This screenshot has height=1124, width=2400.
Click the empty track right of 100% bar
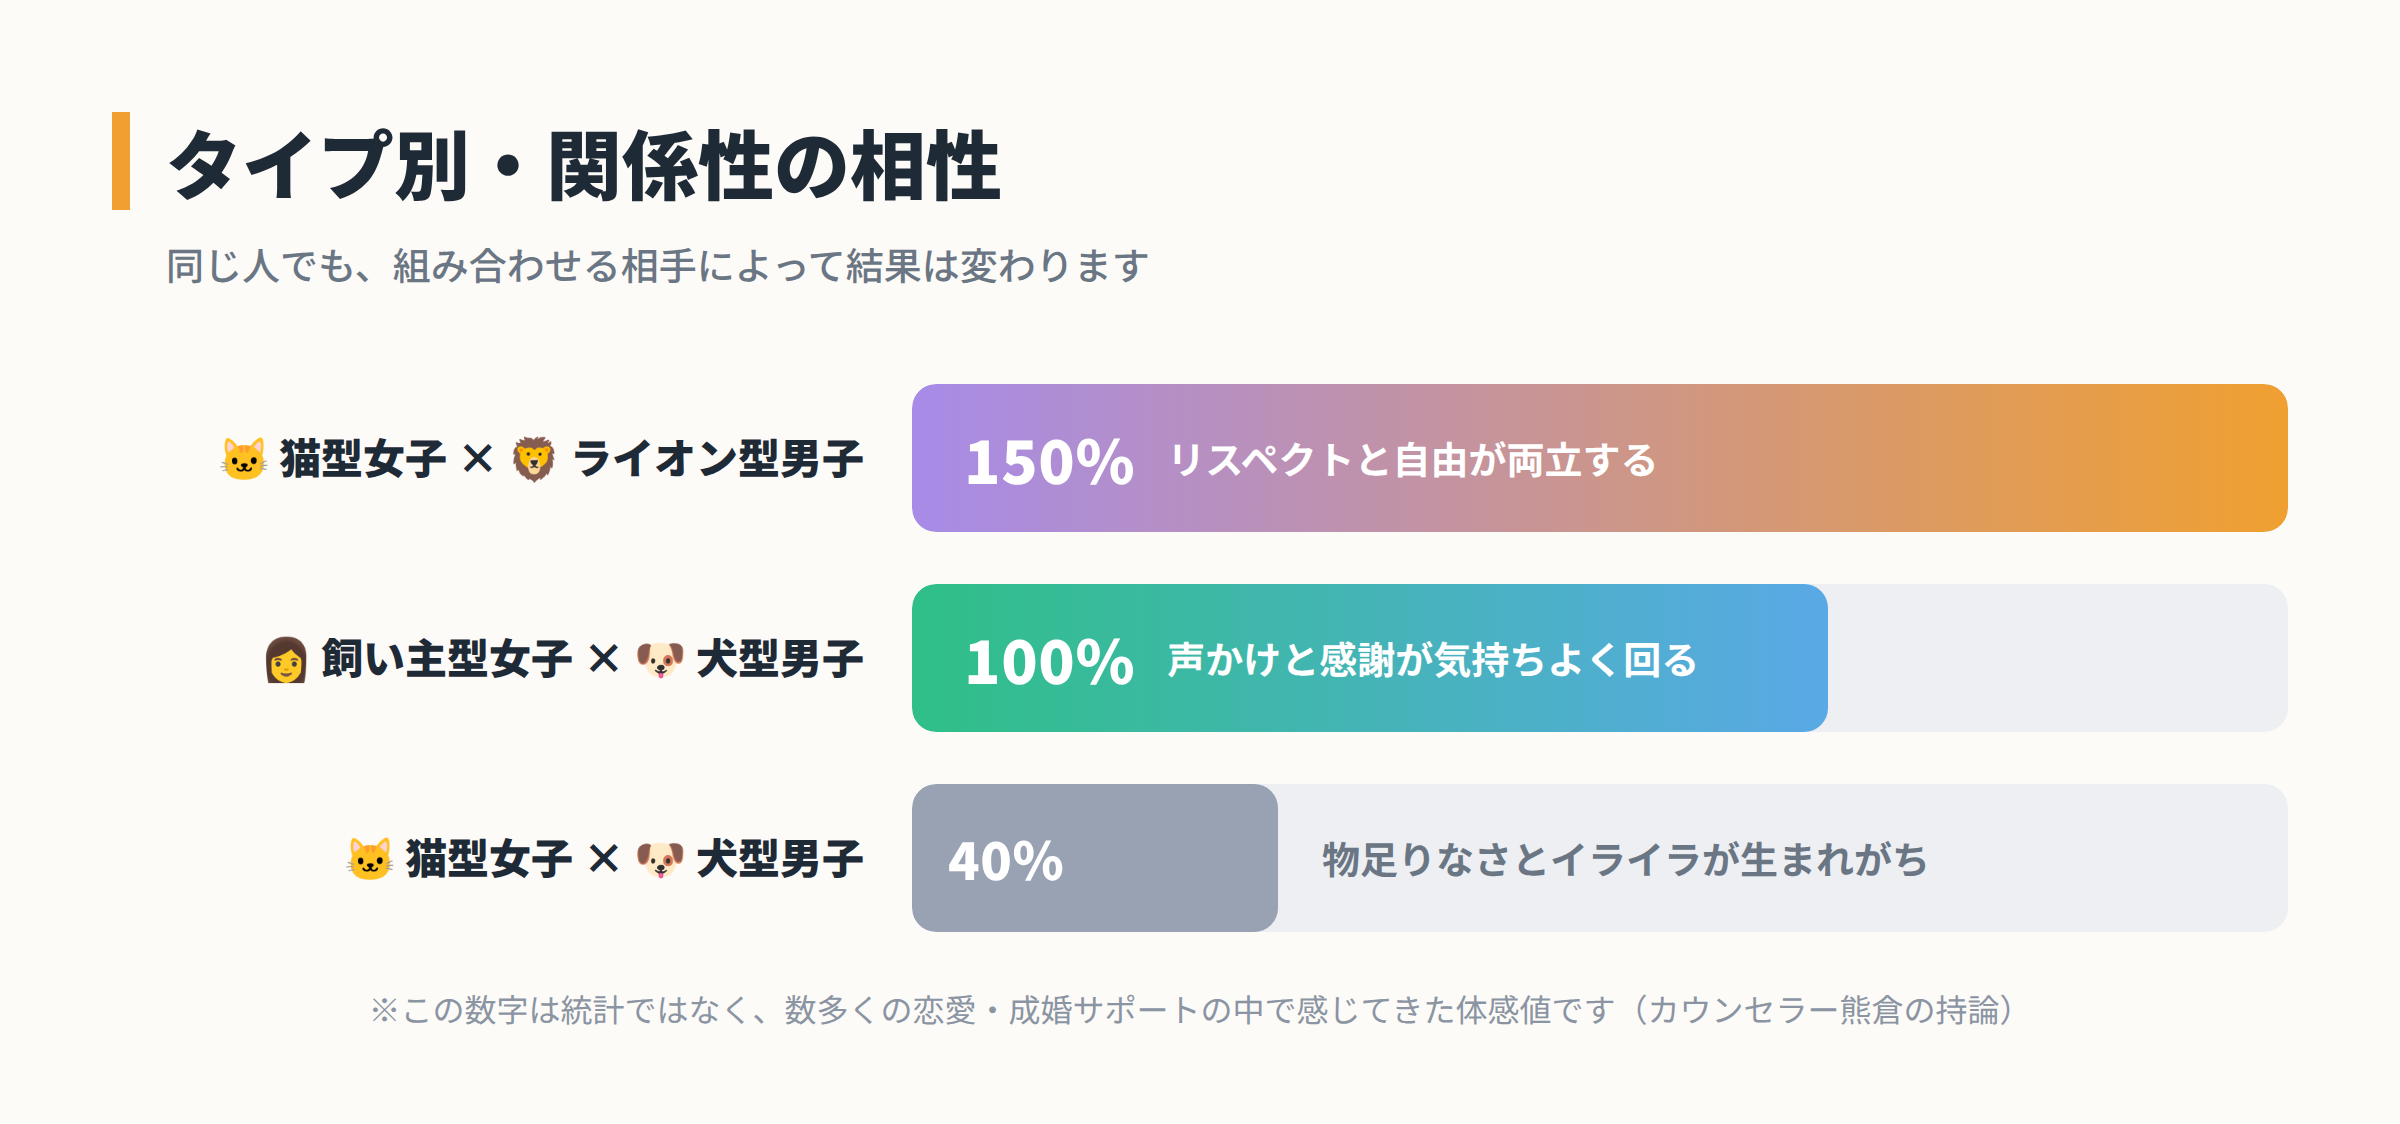pos(2058,658)
